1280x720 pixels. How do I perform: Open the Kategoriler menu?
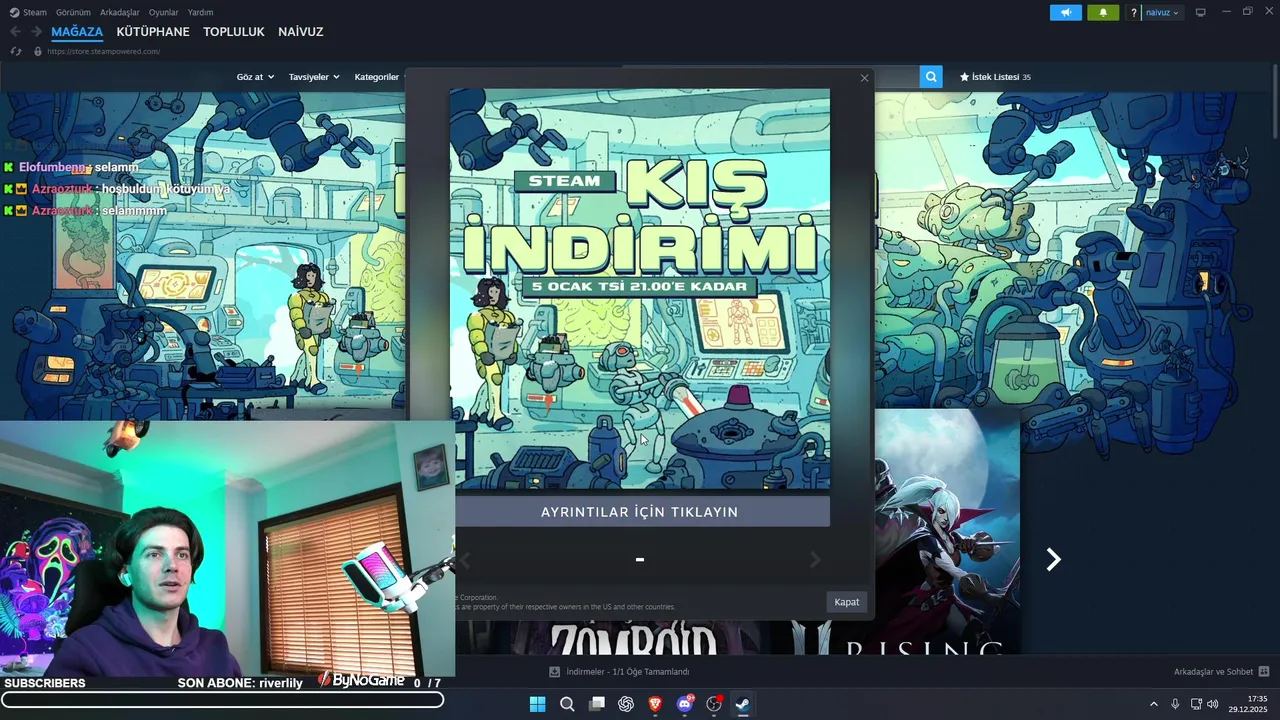click(377, 77)
